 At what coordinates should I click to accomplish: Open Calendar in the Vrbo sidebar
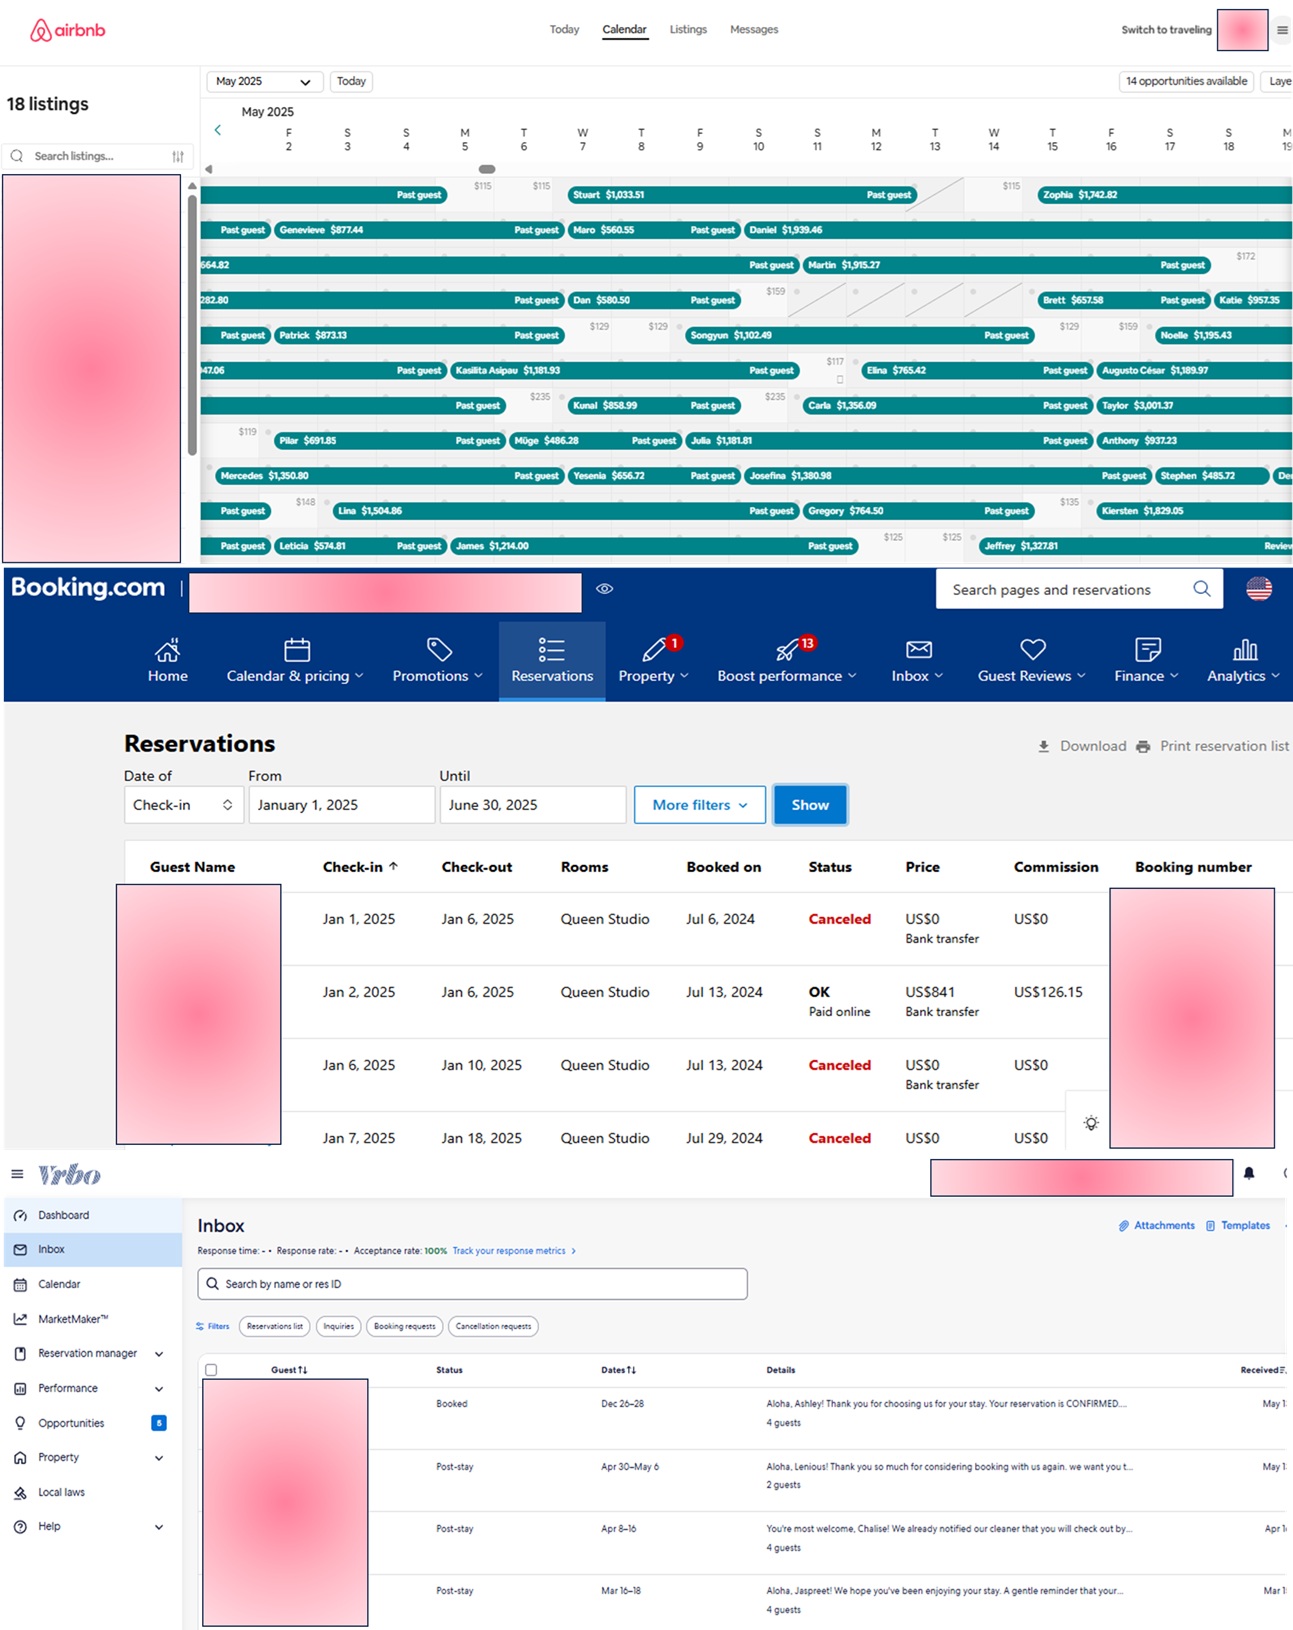[x=93, y=1284]
